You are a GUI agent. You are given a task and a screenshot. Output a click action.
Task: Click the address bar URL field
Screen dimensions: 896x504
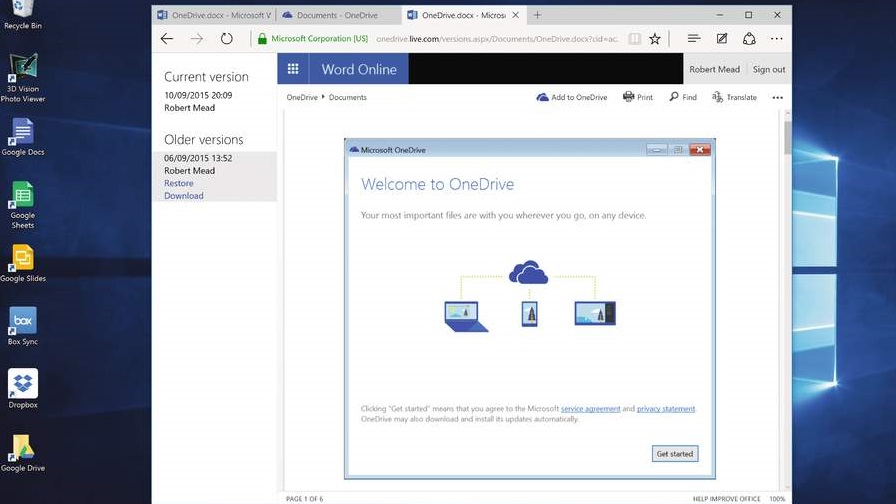(x=497, y=39)
